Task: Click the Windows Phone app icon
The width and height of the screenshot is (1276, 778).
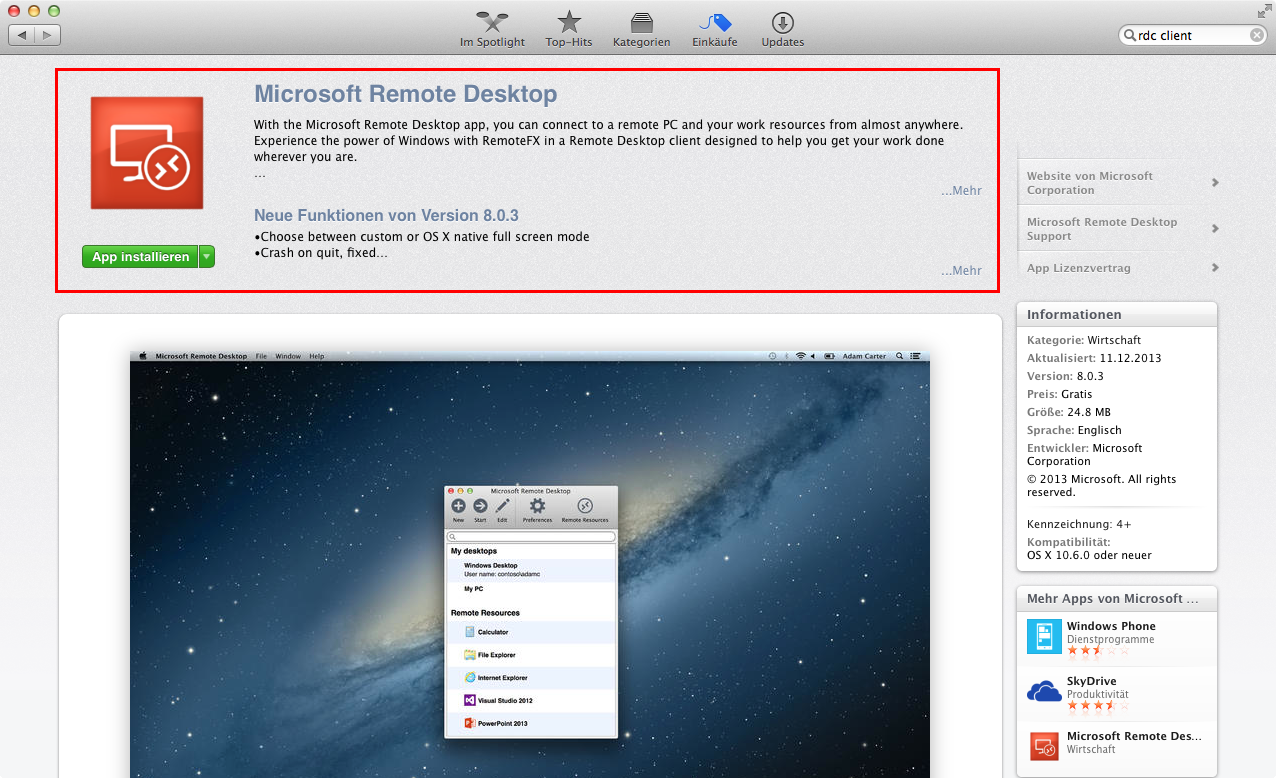Action: coord(1044,636)
